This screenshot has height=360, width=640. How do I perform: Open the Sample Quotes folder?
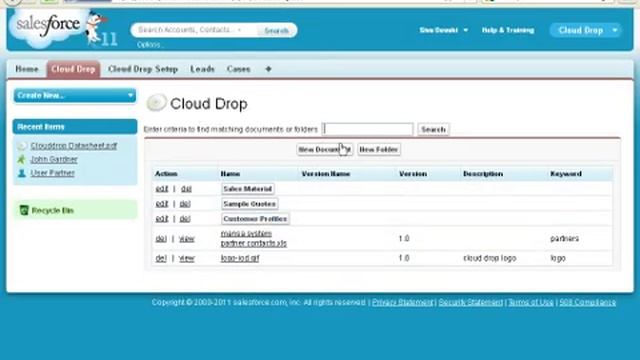tap(249, 204)
